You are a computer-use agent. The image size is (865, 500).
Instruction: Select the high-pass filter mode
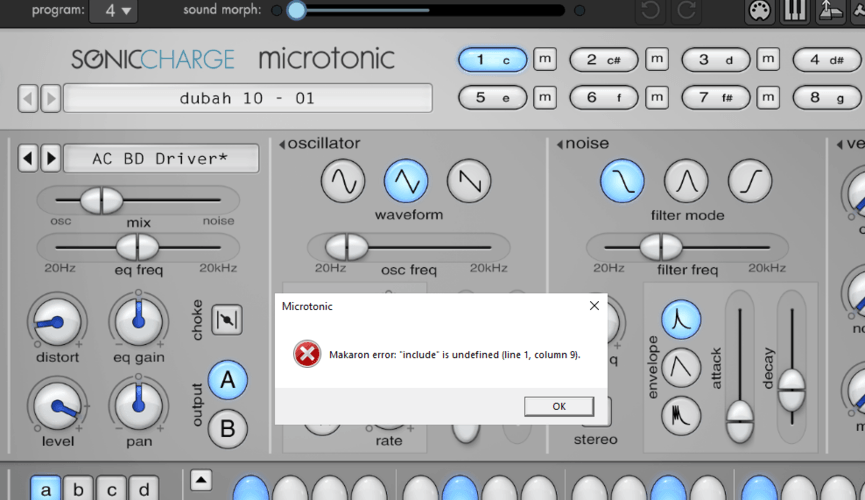[750, 181]
